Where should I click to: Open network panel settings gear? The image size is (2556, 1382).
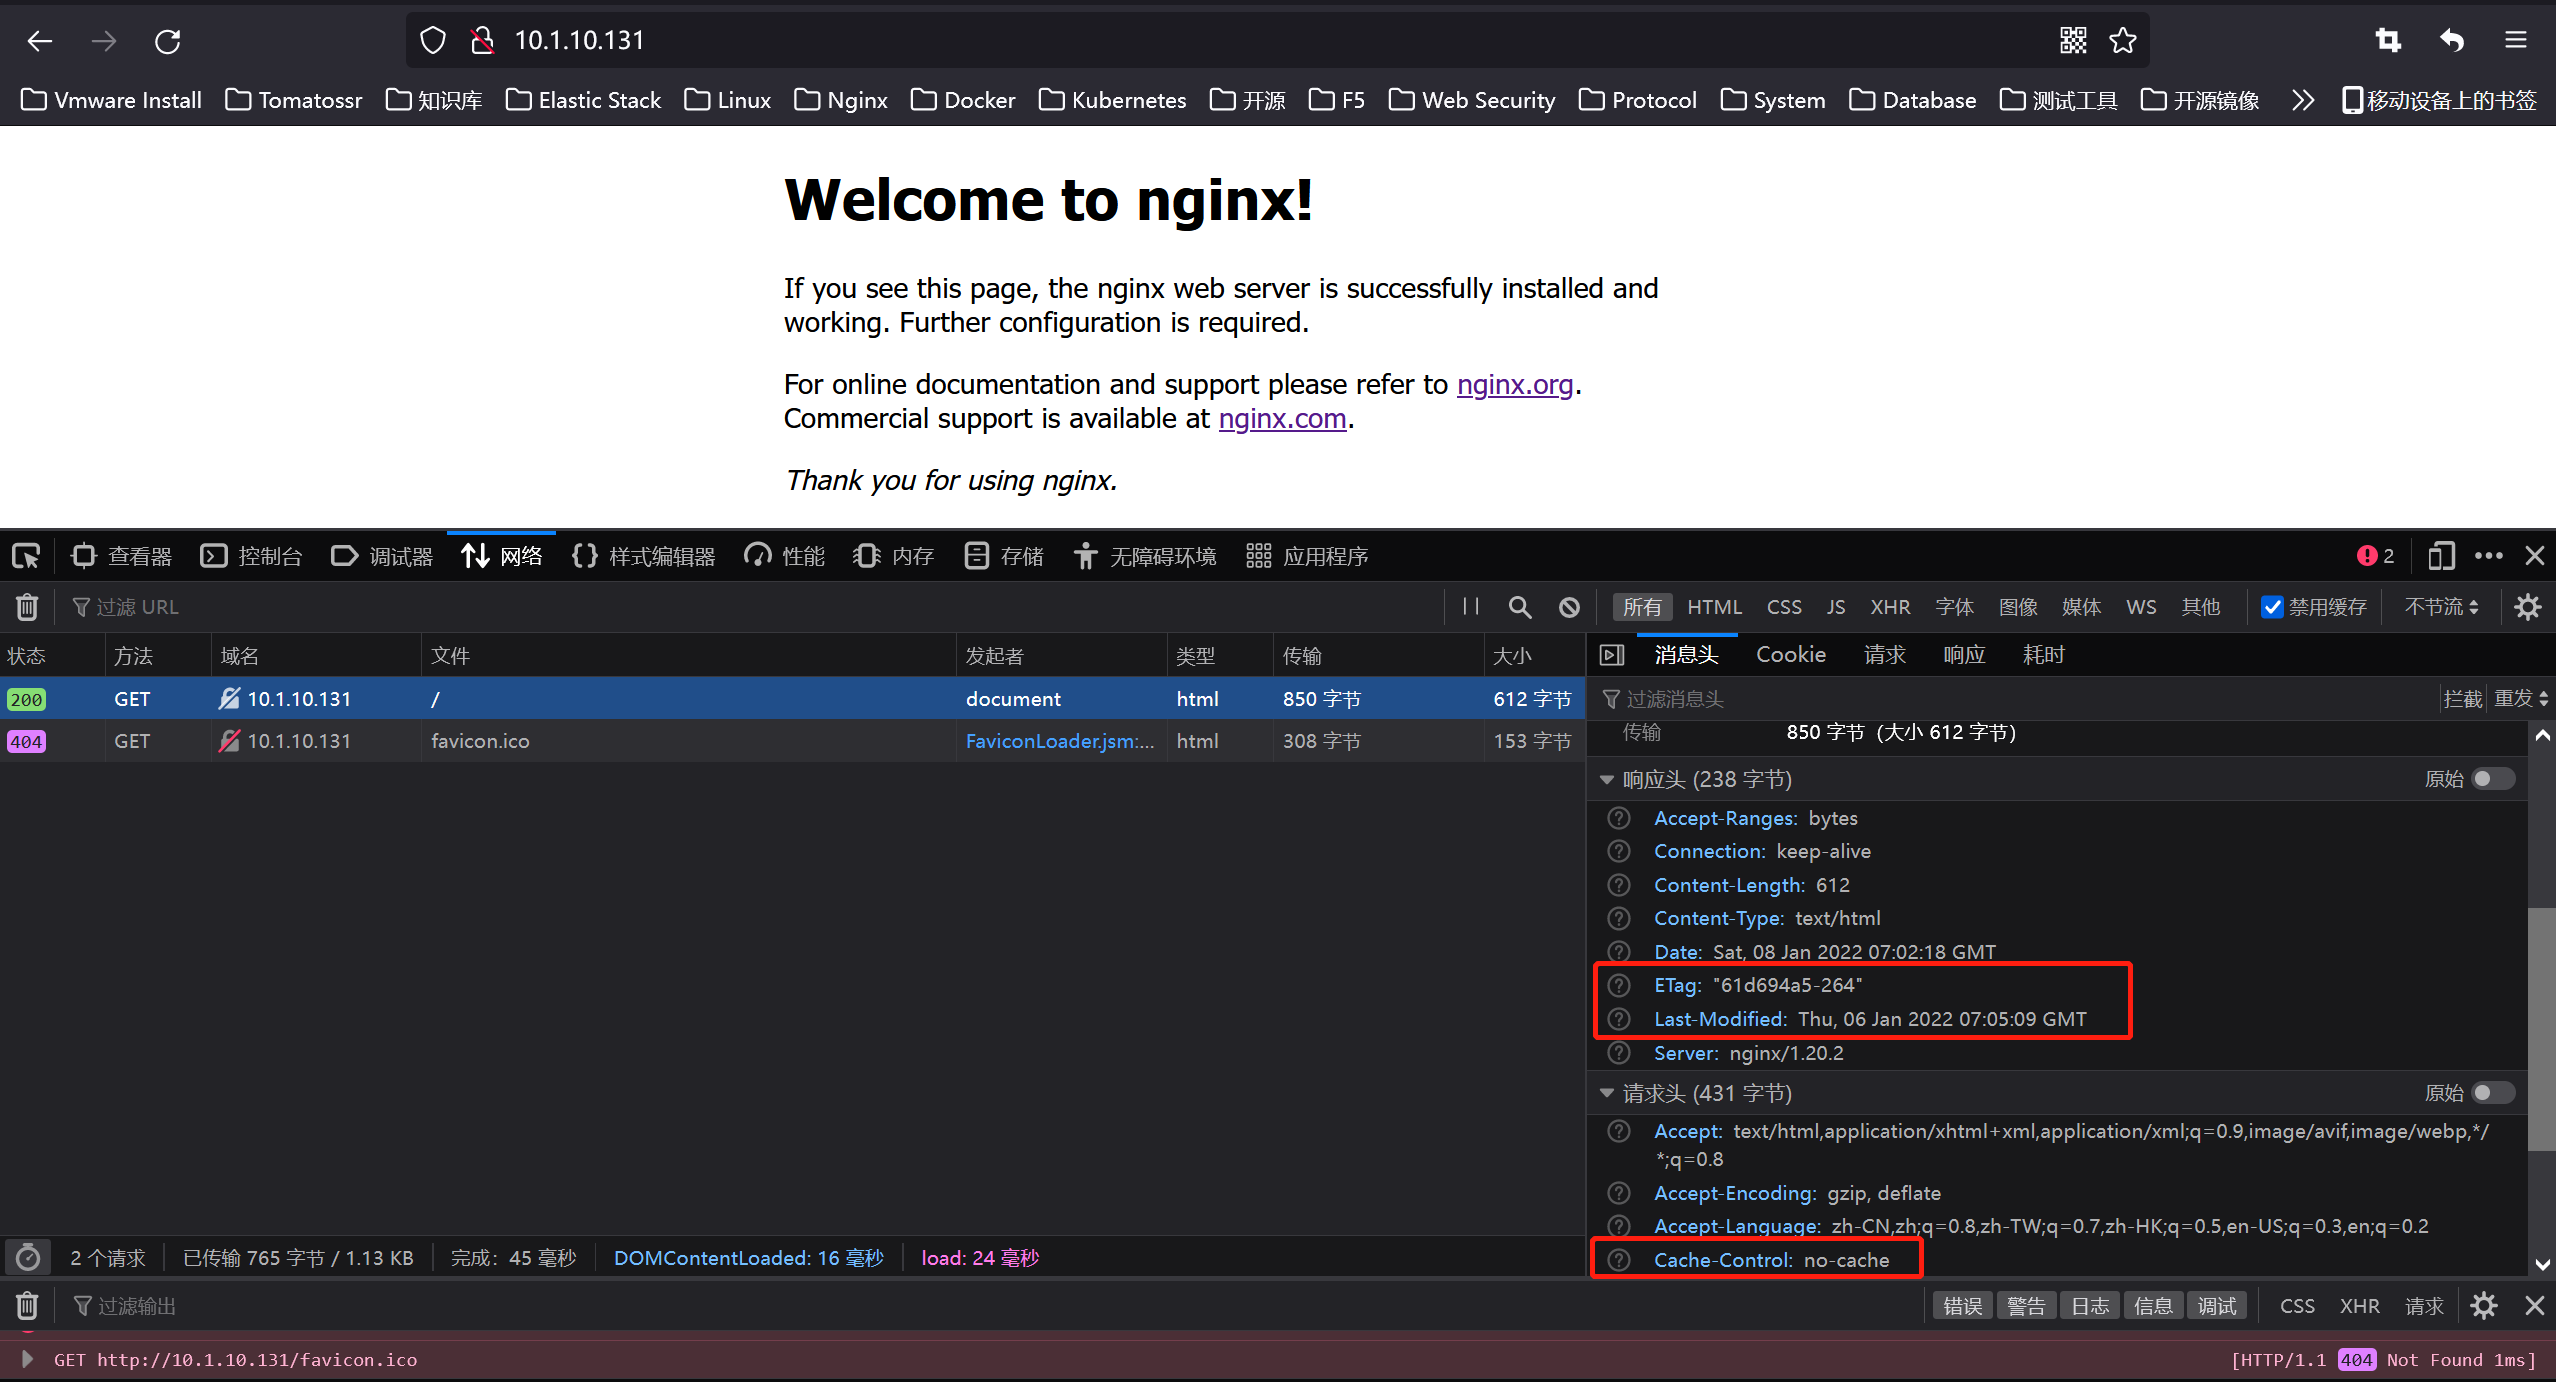pyautogui.click(x=2527, y=607)
